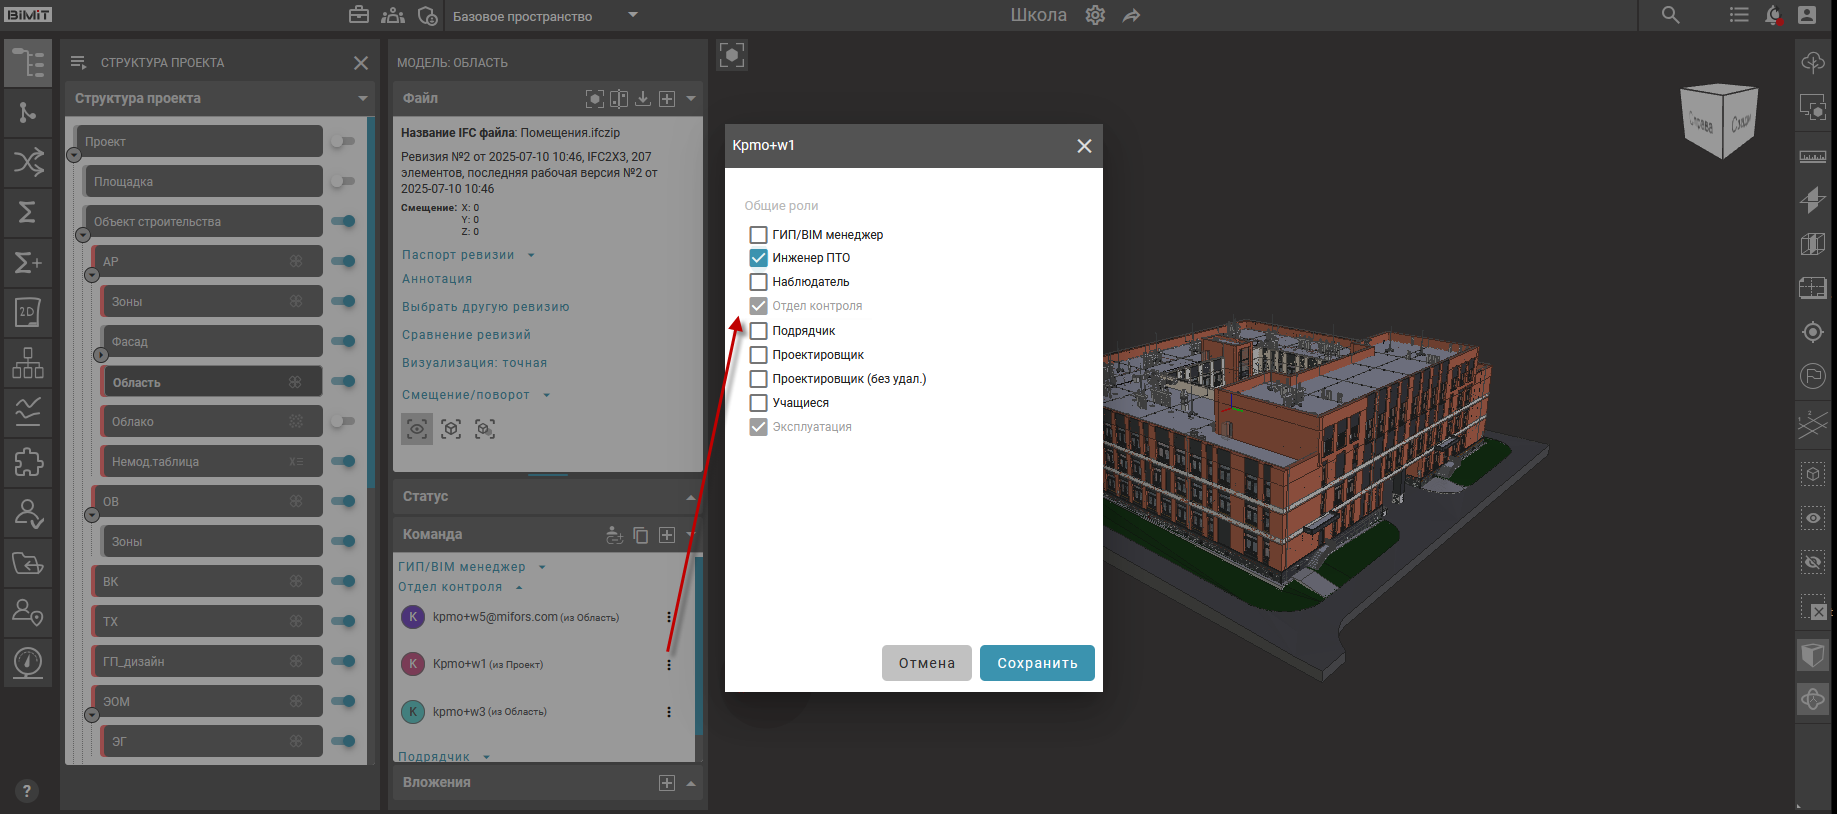Image resolution: width=1837 pixels, height=814 pixels.
Task: Click the share arrow next to Школа
Action: (1131, 16)
